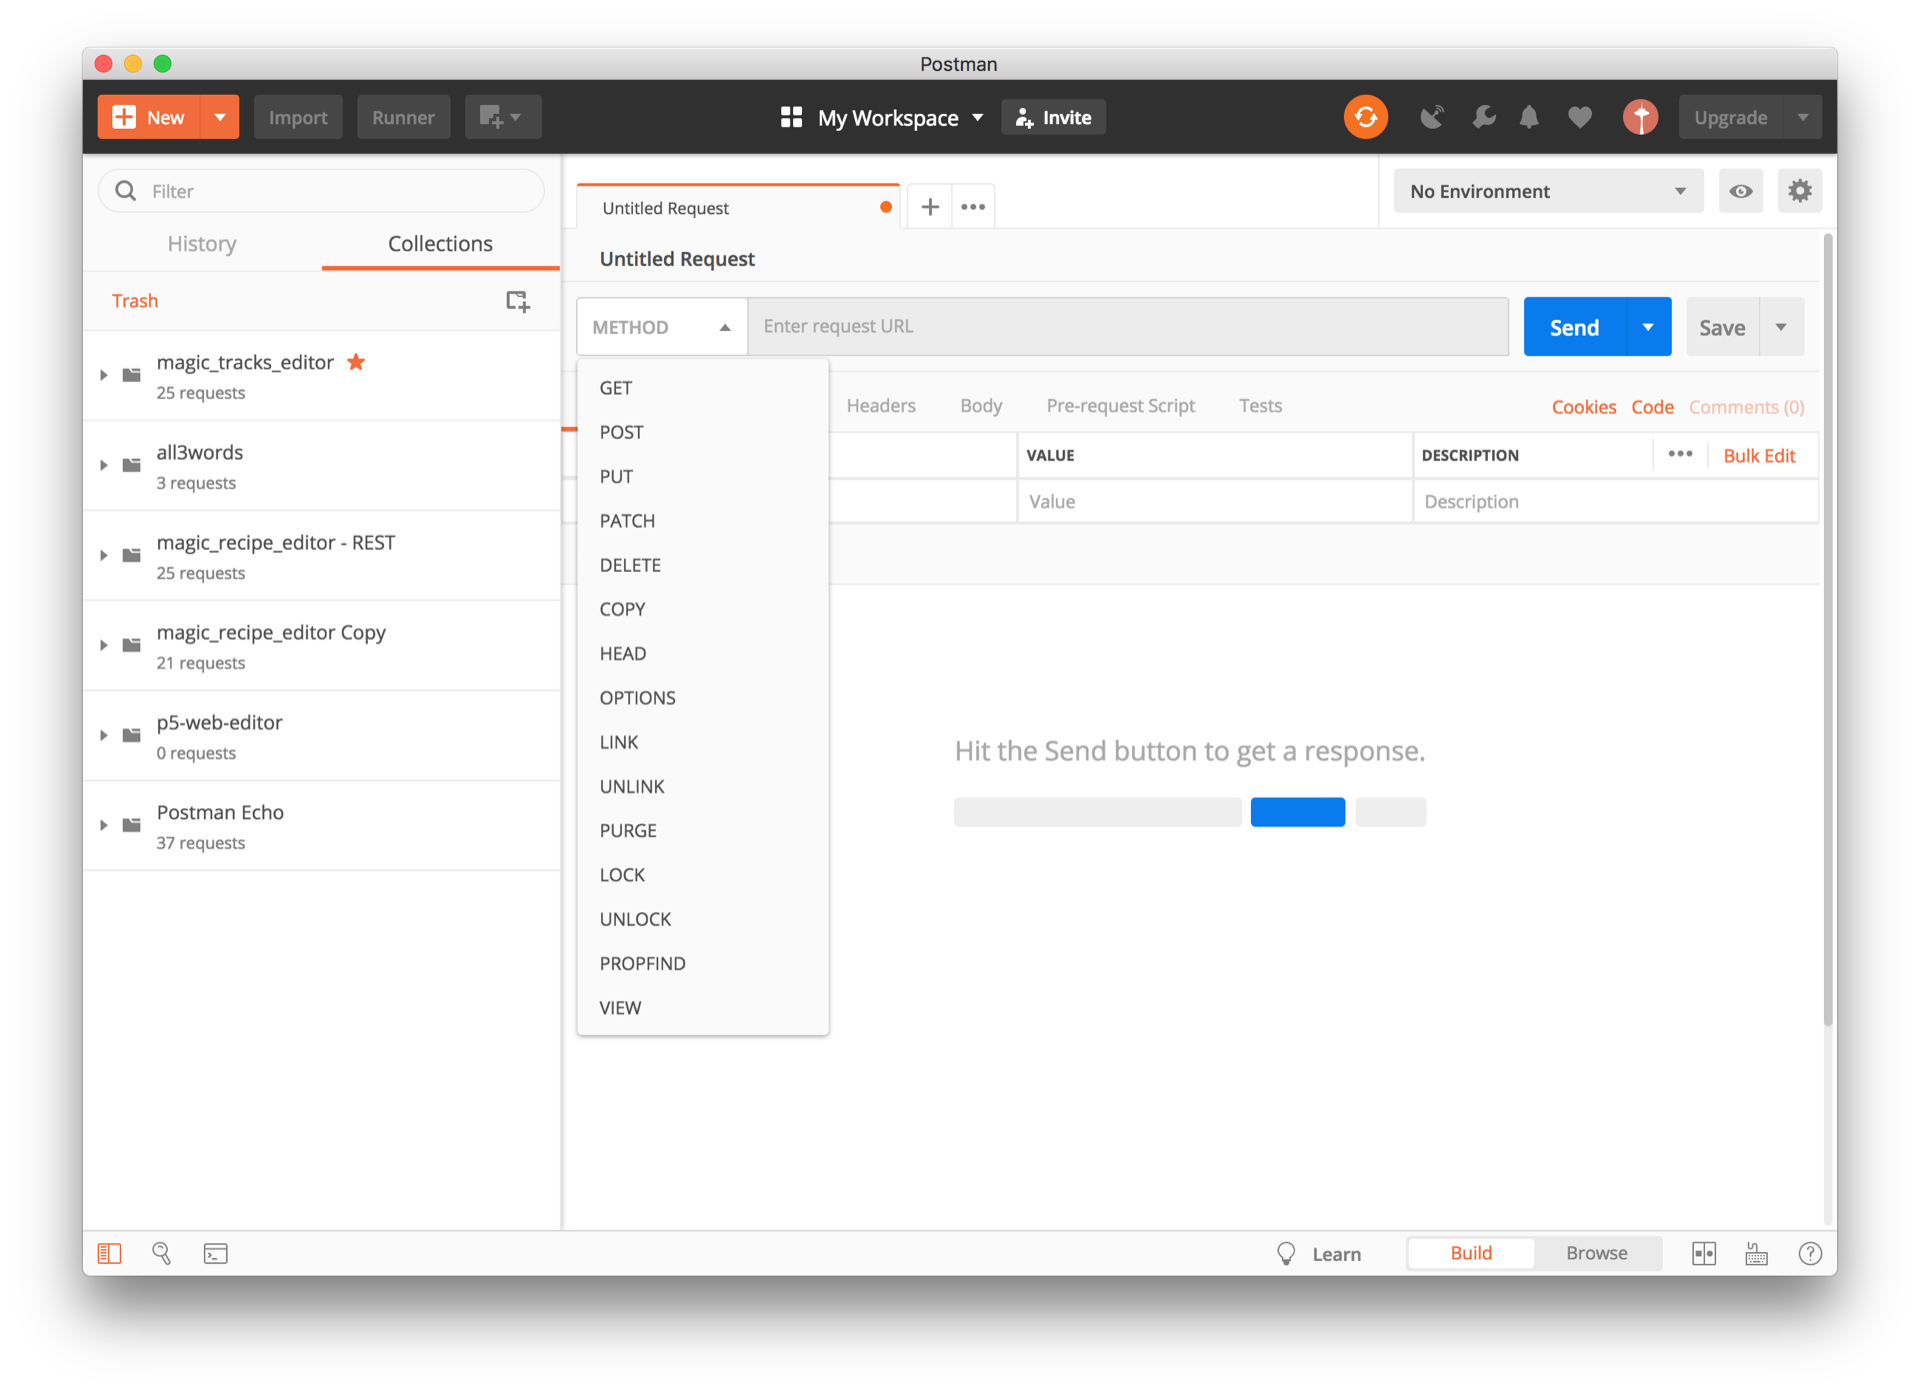Select PATCH from the method list
Image resolution: width=1920 pixels, height=1394 pixels.
pos(627,521)
